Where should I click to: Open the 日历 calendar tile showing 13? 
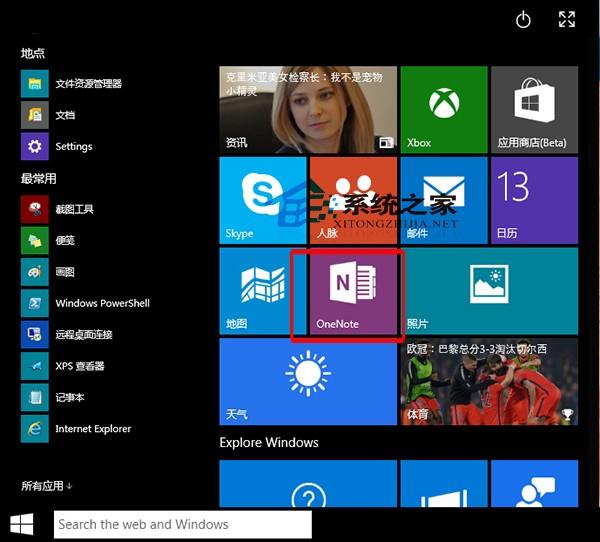coord(534,200)
